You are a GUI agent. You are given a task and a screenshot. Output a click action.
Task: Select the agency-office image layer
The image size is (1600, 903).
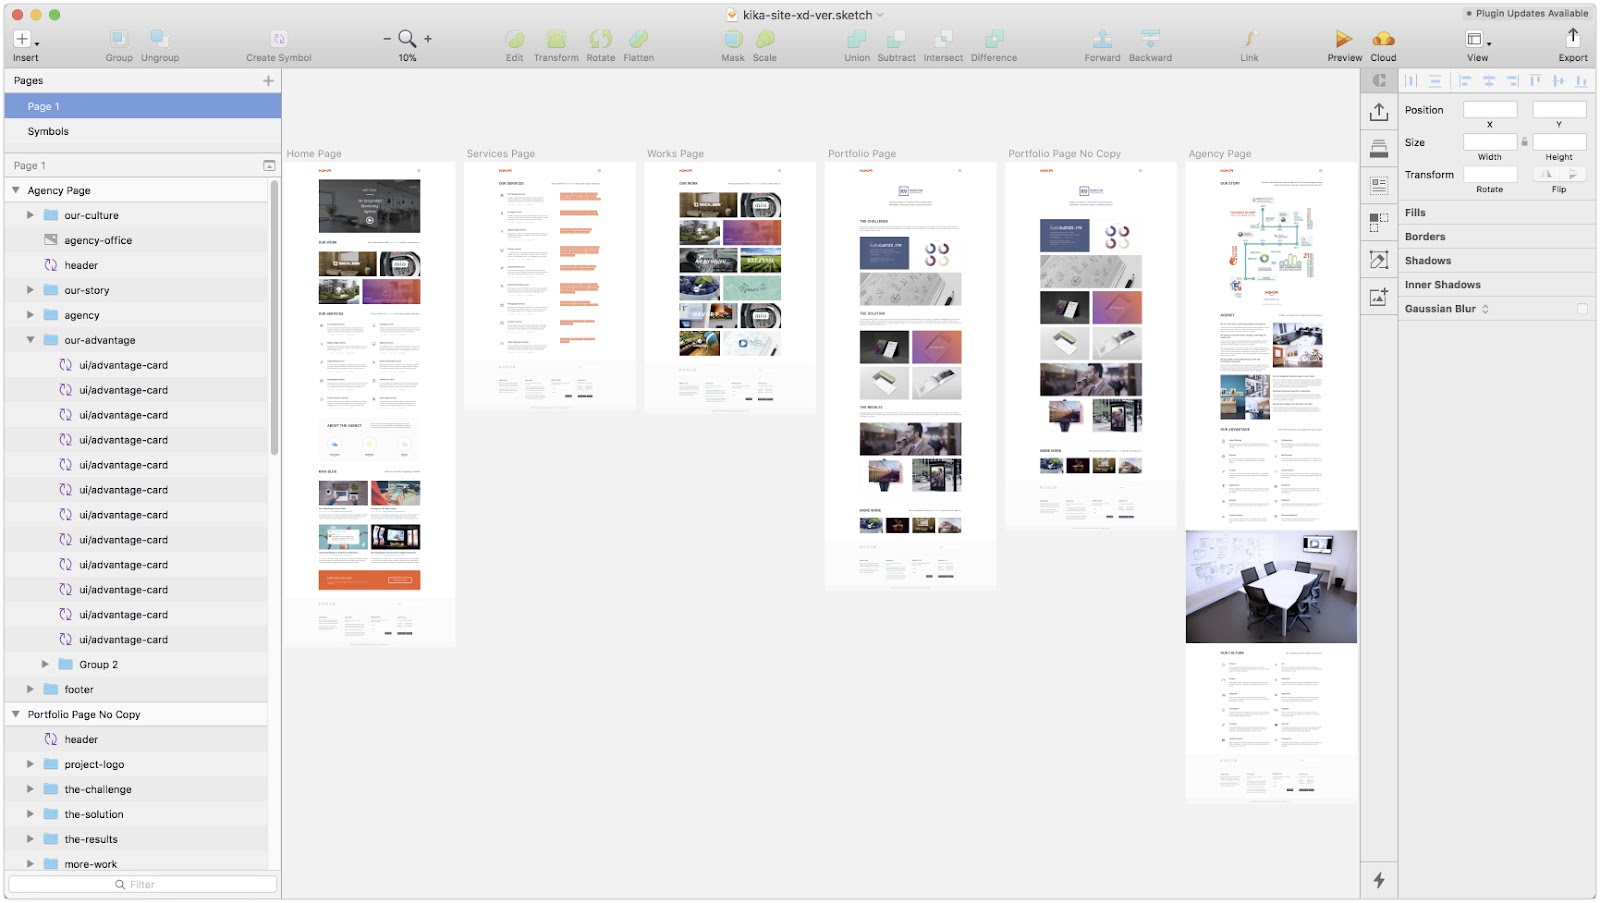coord(136,240)
